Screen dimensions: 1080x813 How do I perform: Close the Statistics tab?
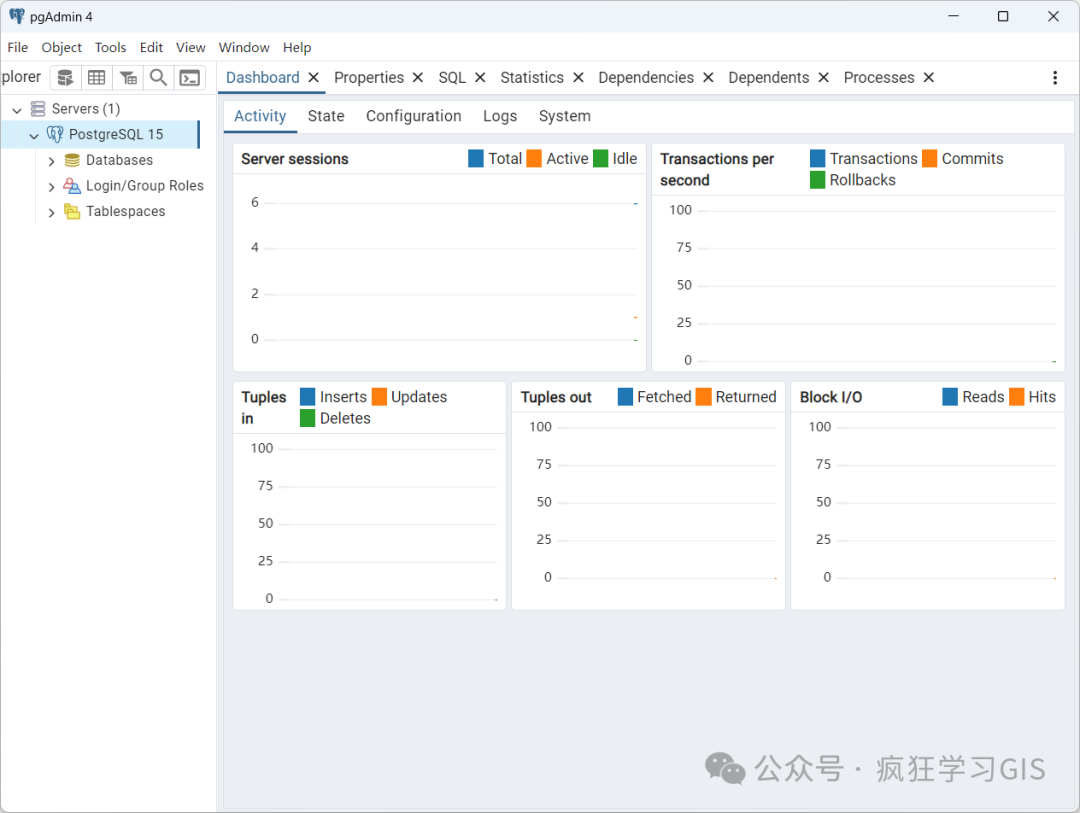coord(579,77)
